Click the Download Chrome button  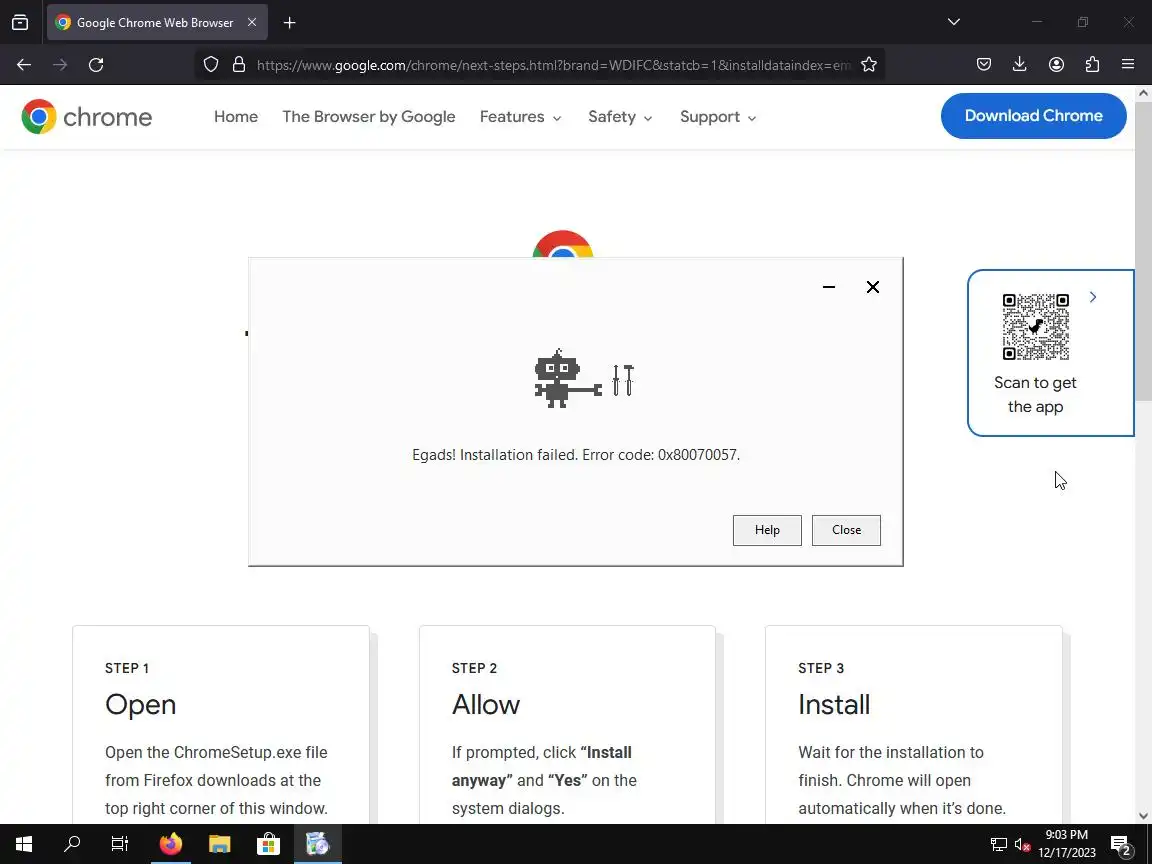tap(1034, 116)
